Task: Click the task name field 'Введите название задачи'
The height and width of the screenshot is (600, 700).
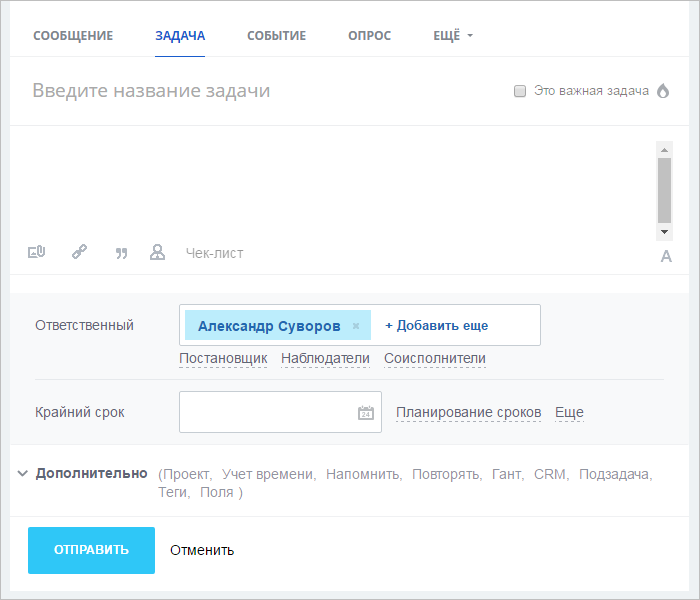Action: pyautogui.click(x=151, y=91)
